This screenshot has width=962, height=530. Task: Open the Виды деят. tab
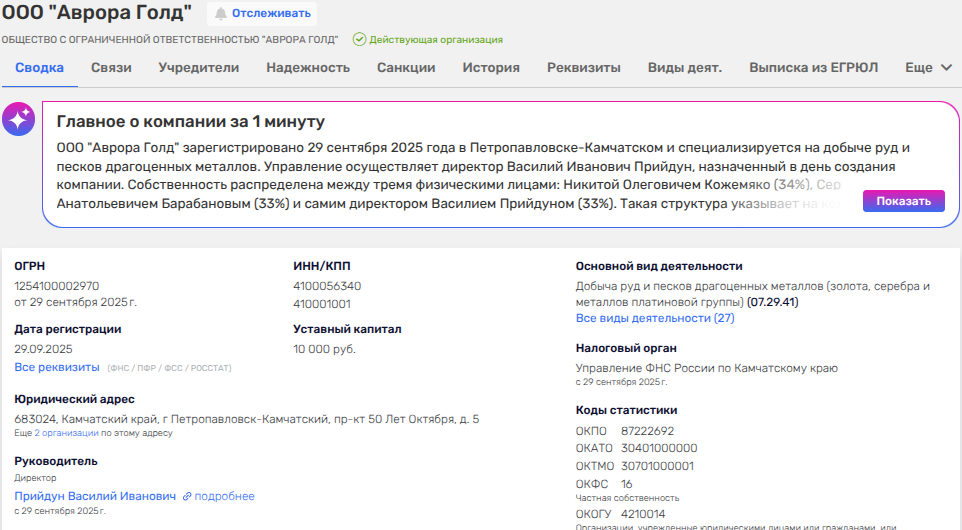685,68
